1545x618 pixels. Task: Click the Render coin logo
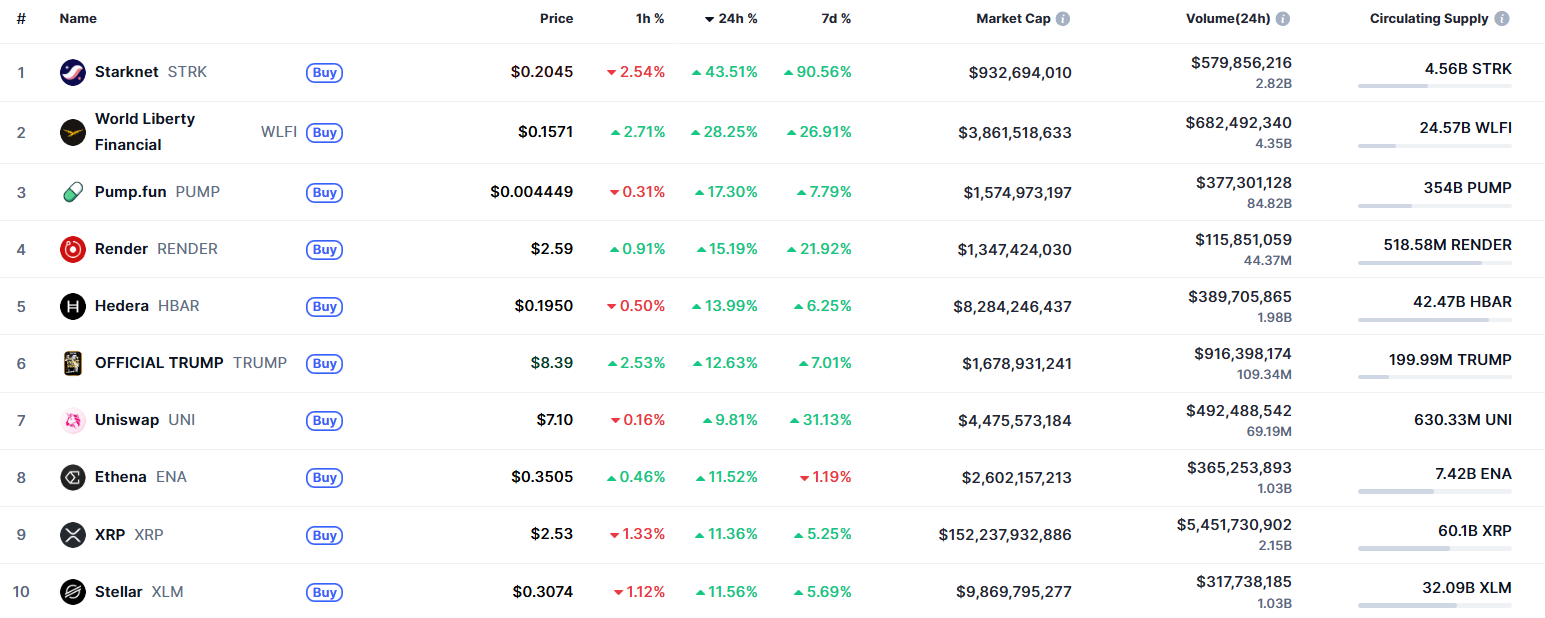[x=72, y=249]
